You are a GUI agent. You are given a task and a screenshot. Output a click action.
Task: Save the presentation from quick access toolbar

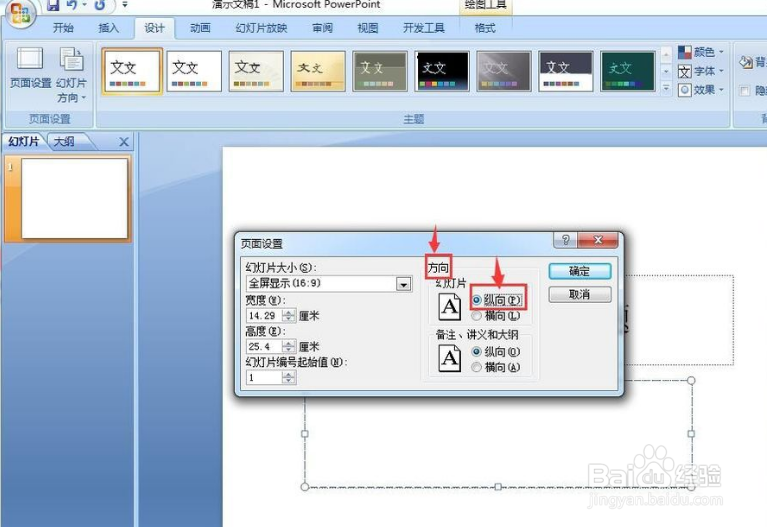(x=53, y=5)
